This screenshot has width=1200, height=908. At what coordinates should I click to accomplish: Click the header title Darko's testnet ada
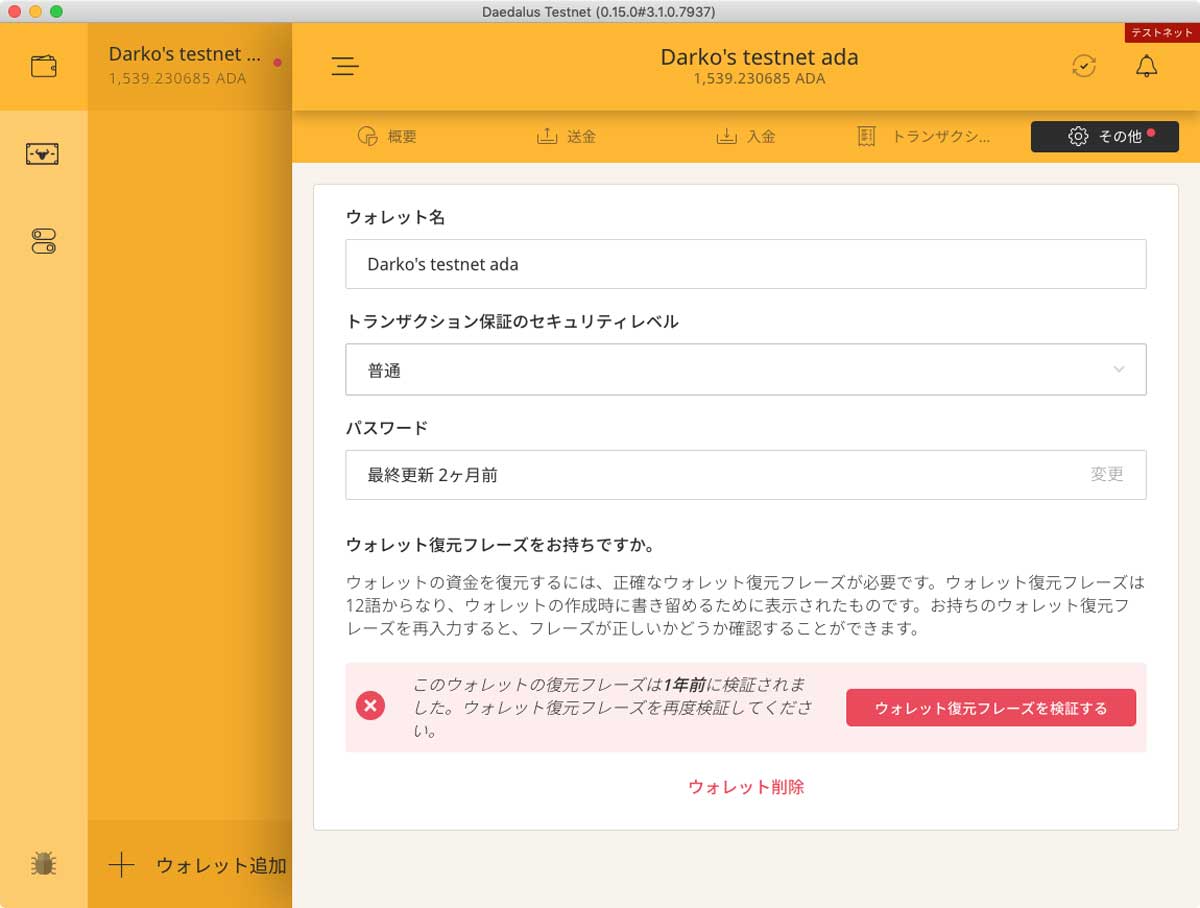point(759,57)
